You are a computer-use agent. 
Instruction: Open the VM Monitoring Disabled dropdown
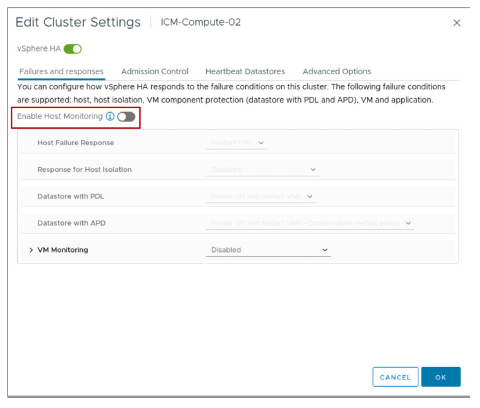tap(268, 250)
